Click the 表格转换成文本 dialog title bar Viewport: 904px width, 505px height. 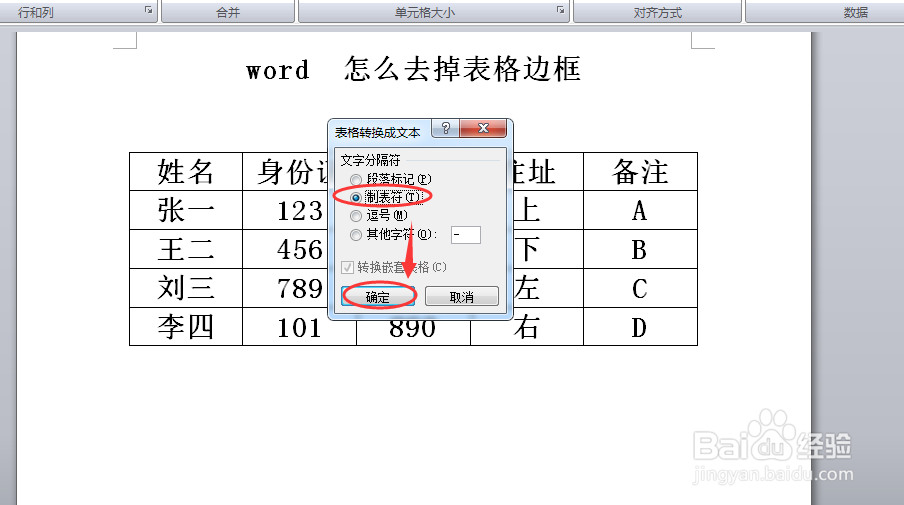378,133
